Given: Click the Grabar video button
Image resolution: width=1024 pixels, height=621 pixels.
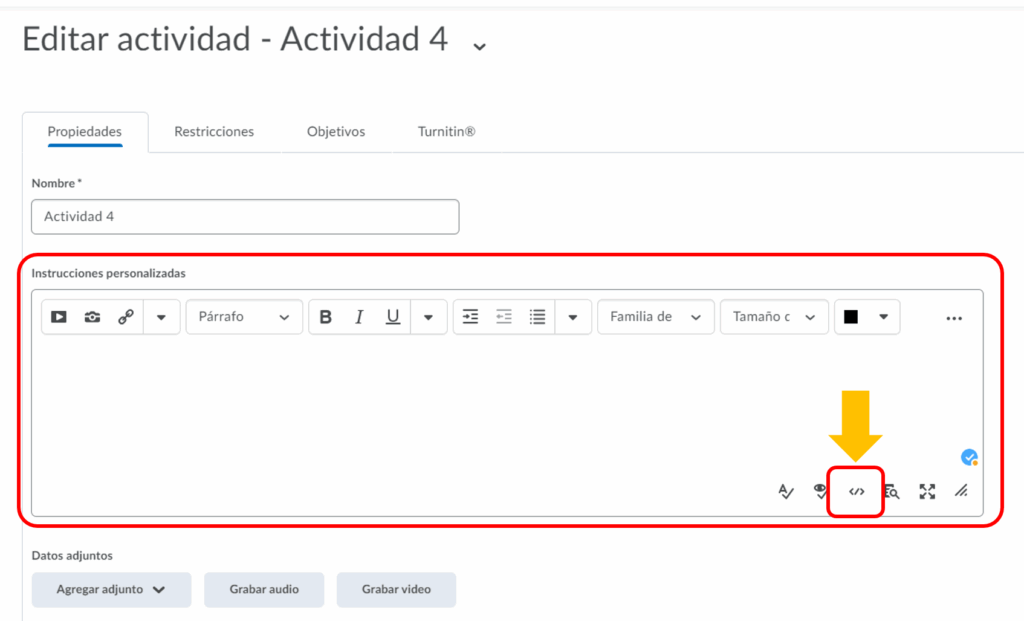Looking at the screenshot, I should (x=396, y=589).
